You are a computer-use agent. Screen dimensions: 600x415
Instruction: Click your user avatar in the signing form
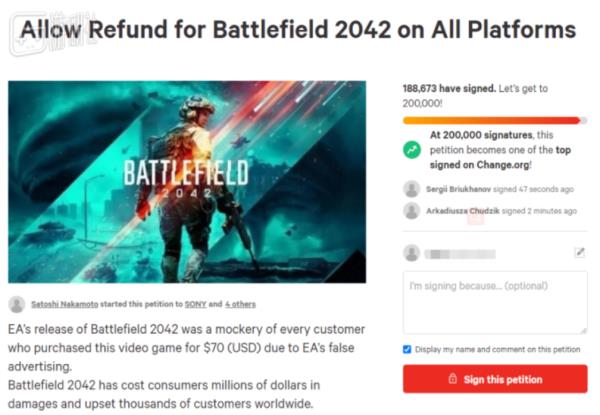tap(411, 253)
